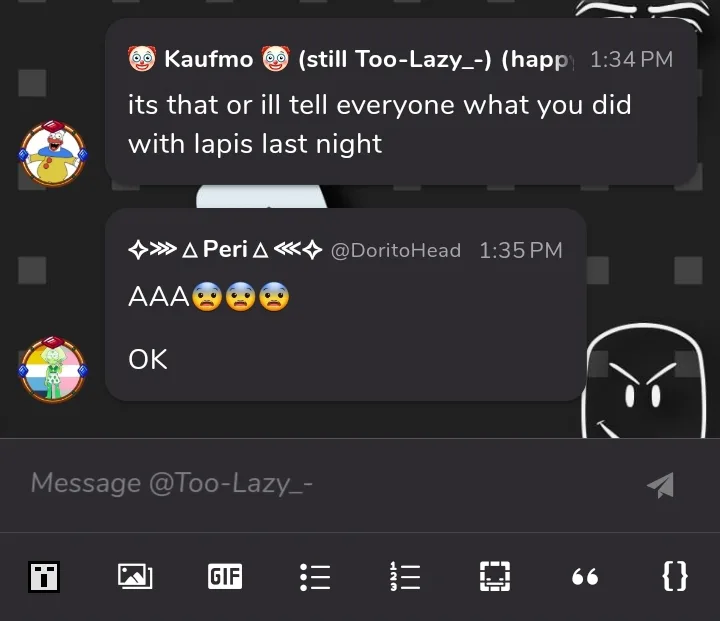Insert a block quote
Image resolution: width=720 pixels, height=621 pixels.
coord(585,577)
